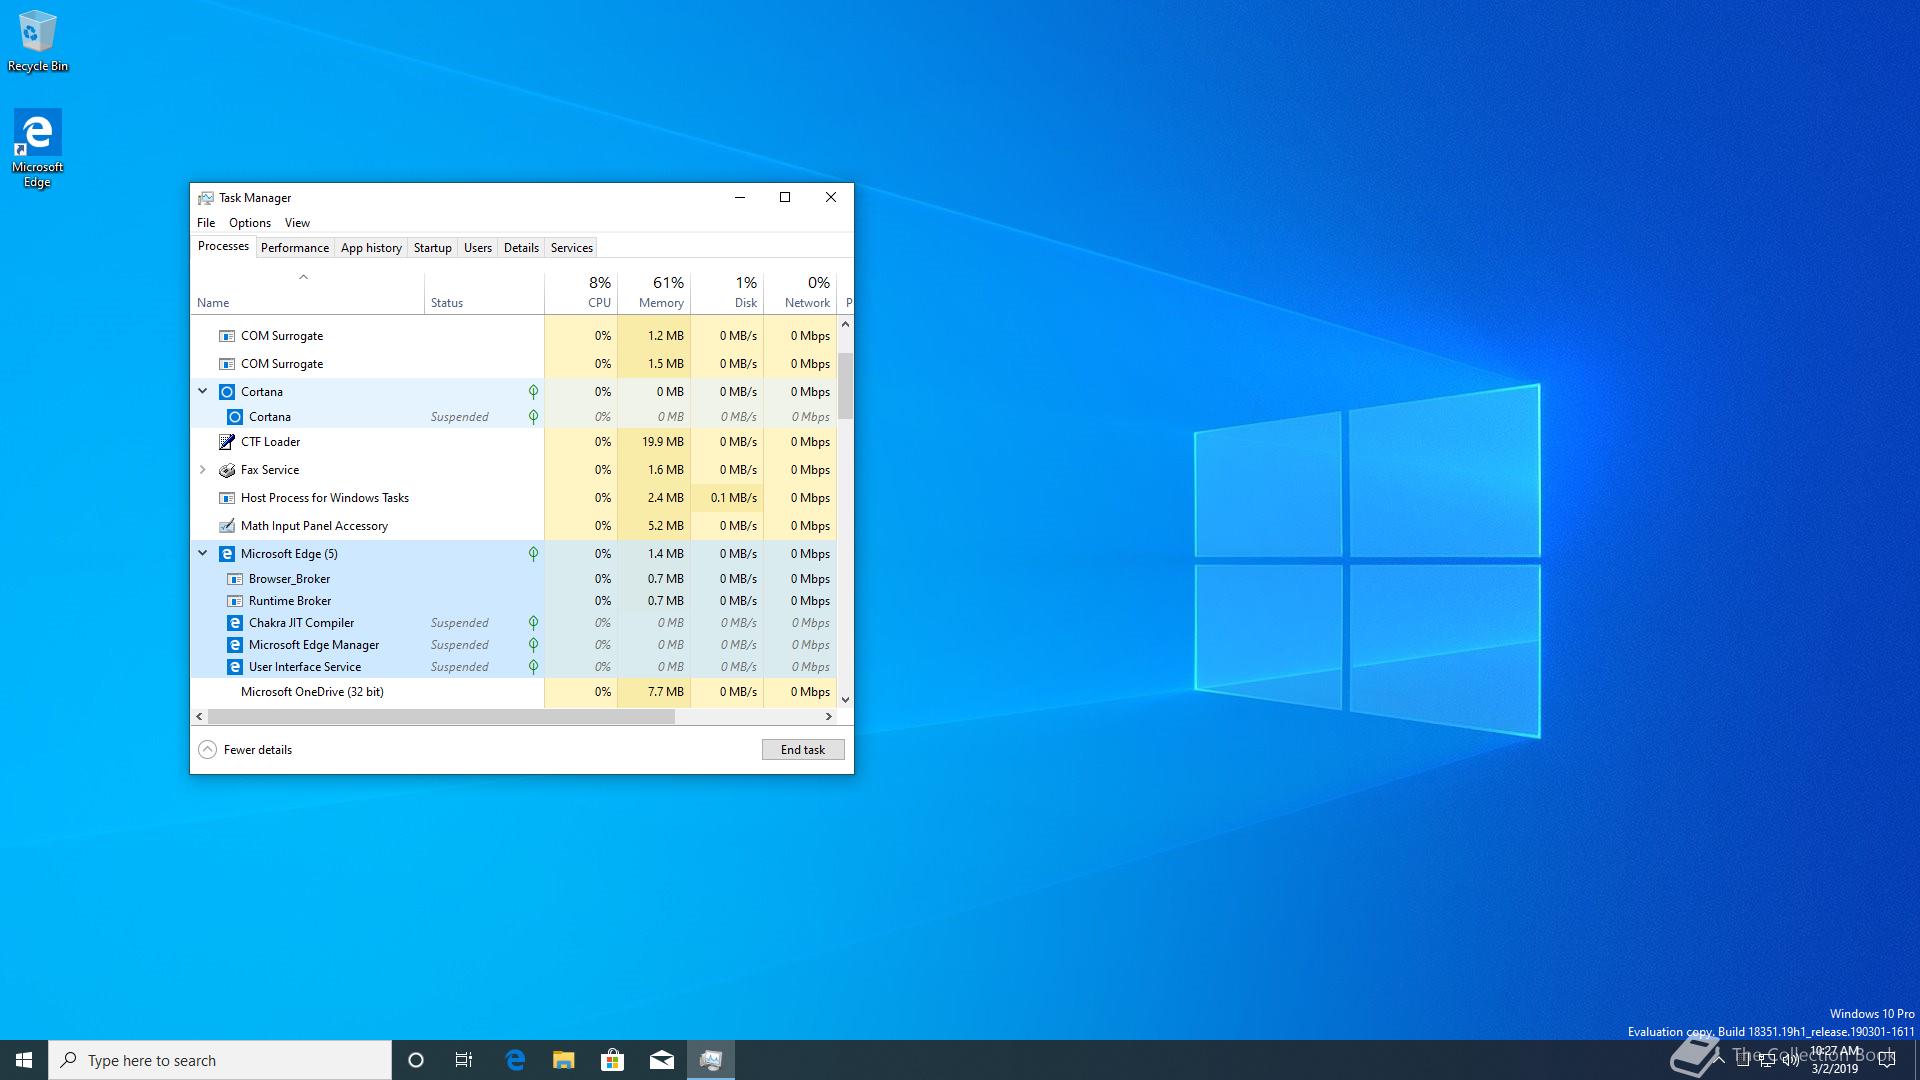Open the Recycle Bin desktop icon
The width and height of the screenshot is (1920, 1080).
pyautogui.click(x=37, y=40)
